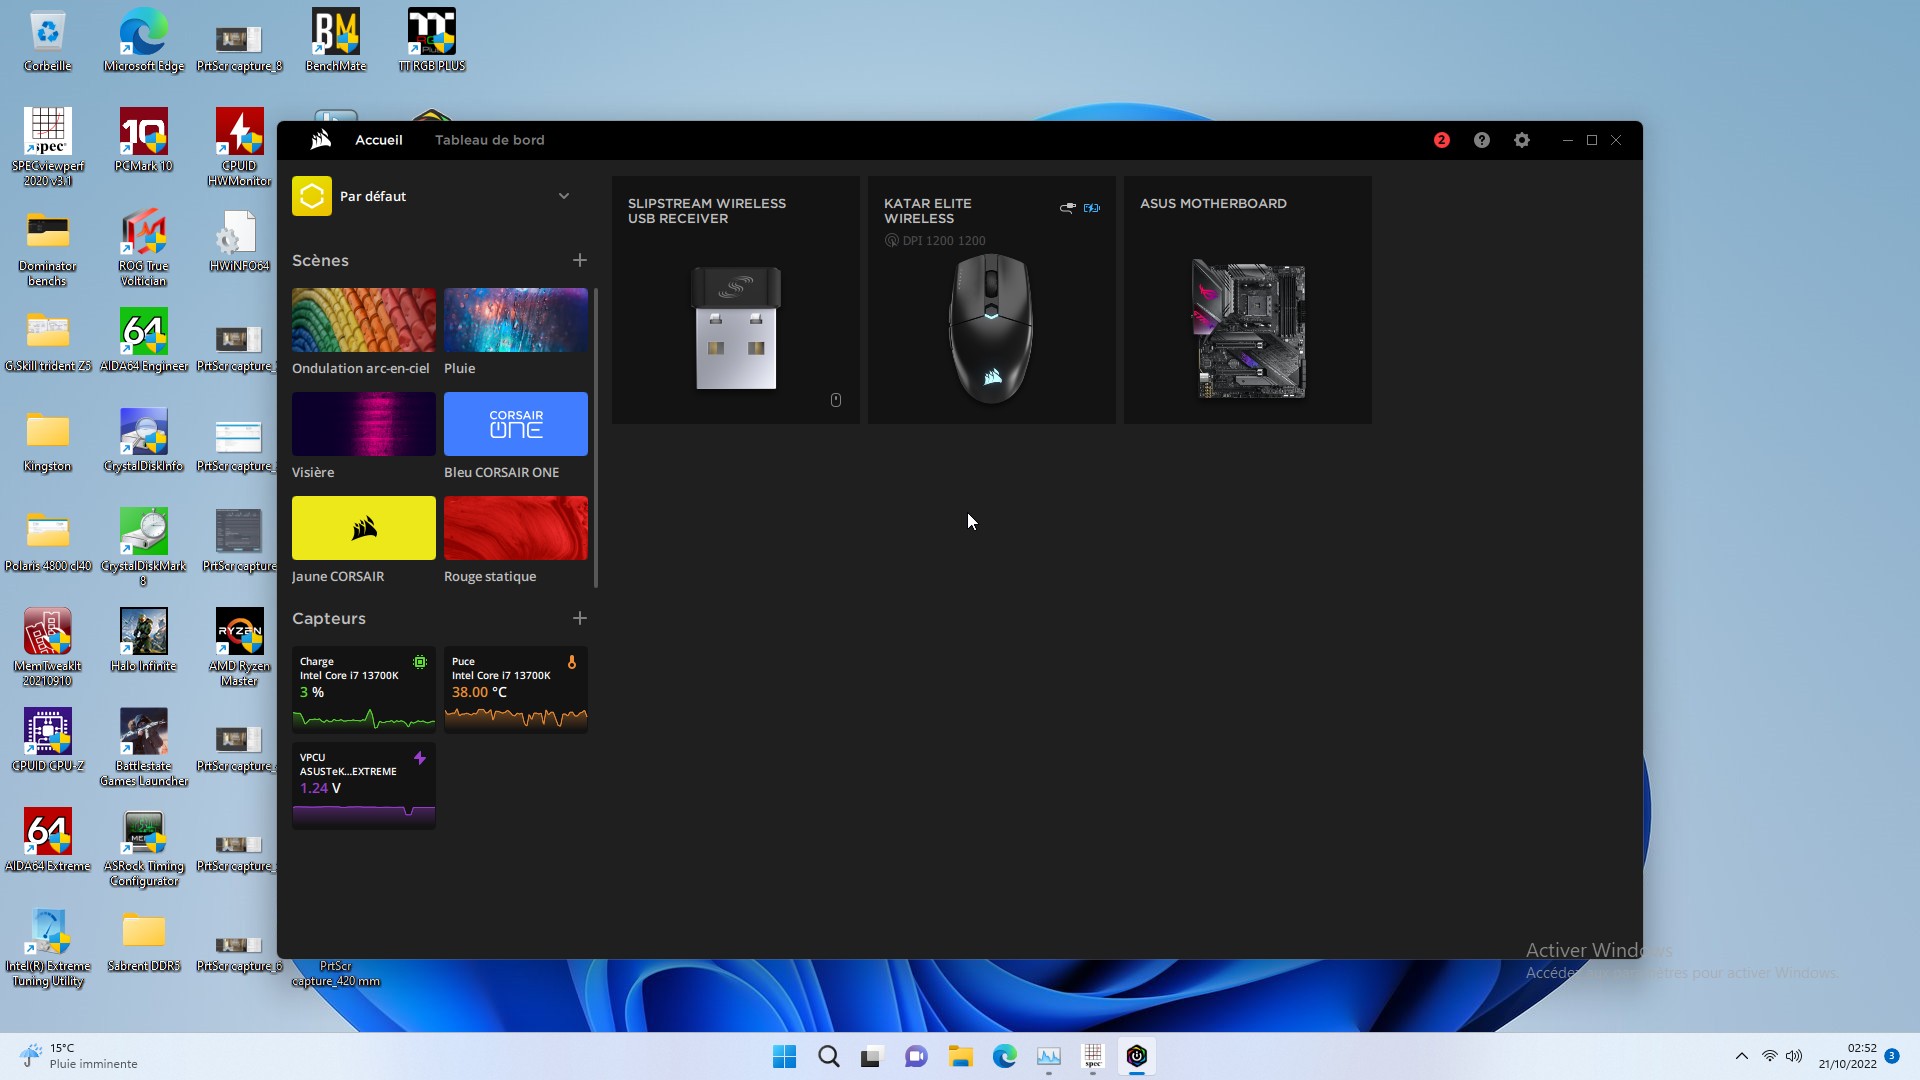Viewport: 1920px width, 1080px height.
Task: Click the VPCU voltage lightning icon
Action: coord(420,758)
